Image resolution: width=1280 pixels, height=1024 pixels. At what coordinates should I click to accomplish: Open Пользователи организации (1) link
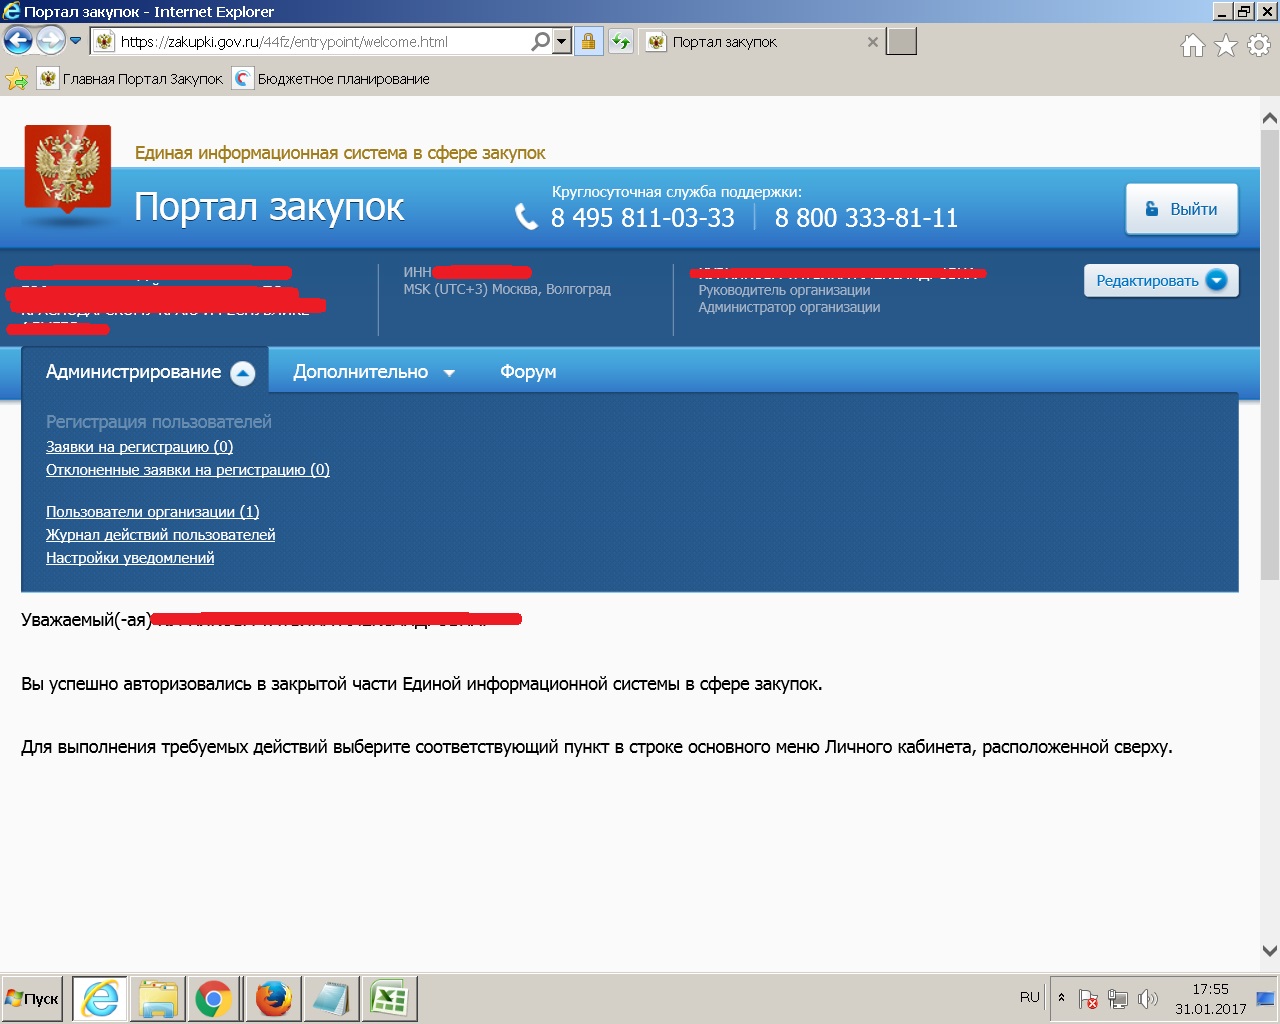coord(152,512)
